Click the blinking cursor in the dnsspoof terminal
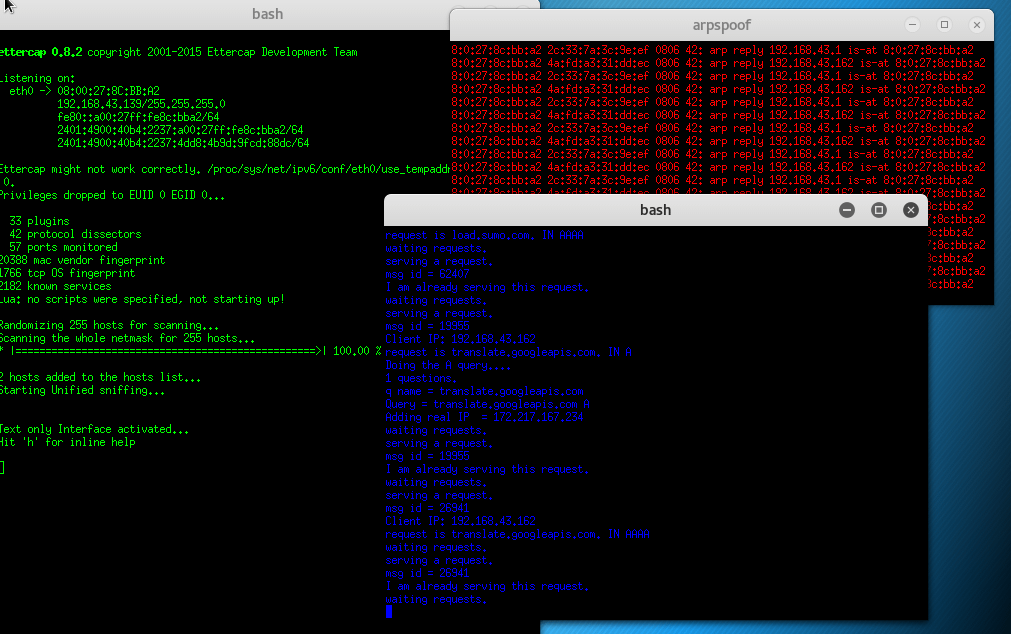Viewport: 1011px width, 634px height. (389, 611)
